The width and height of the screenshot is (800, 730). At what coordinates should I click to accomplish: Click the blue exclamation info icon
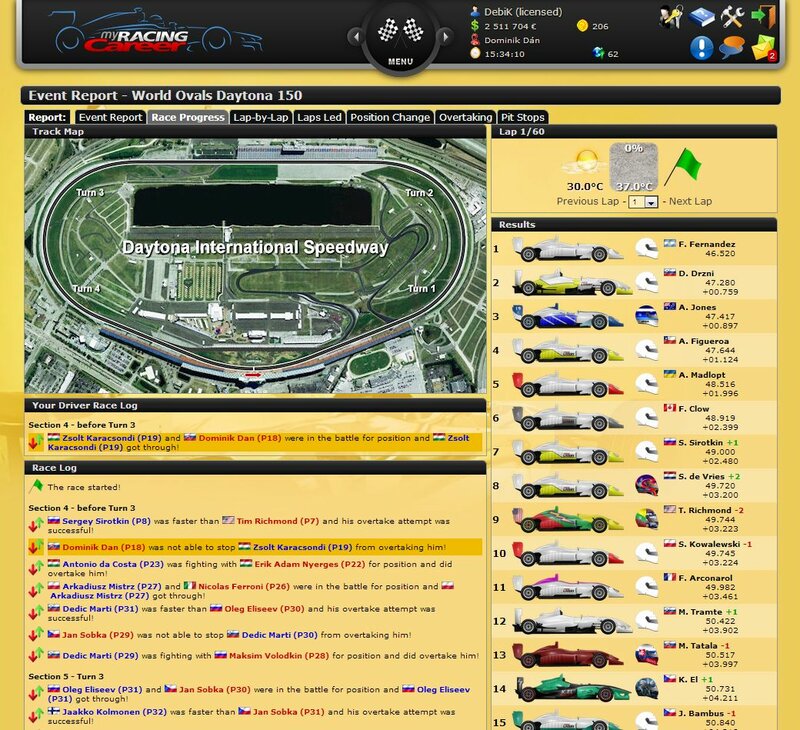pos(700,47)
